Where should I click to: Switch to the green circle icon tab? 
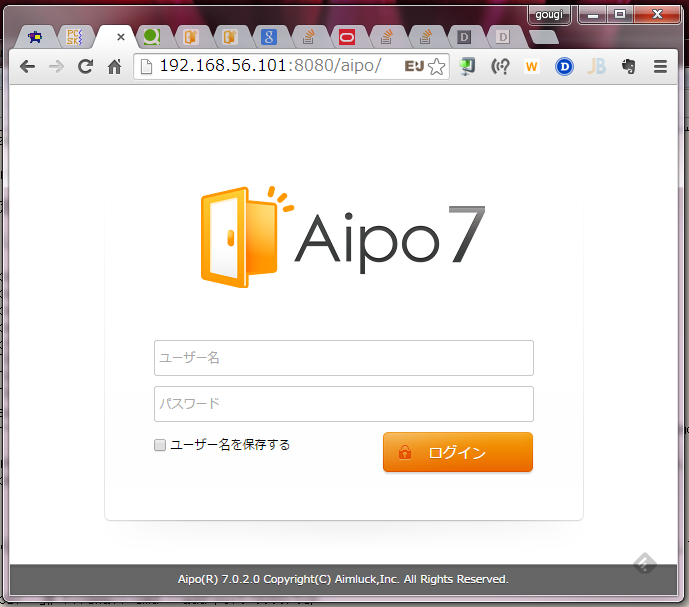[x=152, y=37]
